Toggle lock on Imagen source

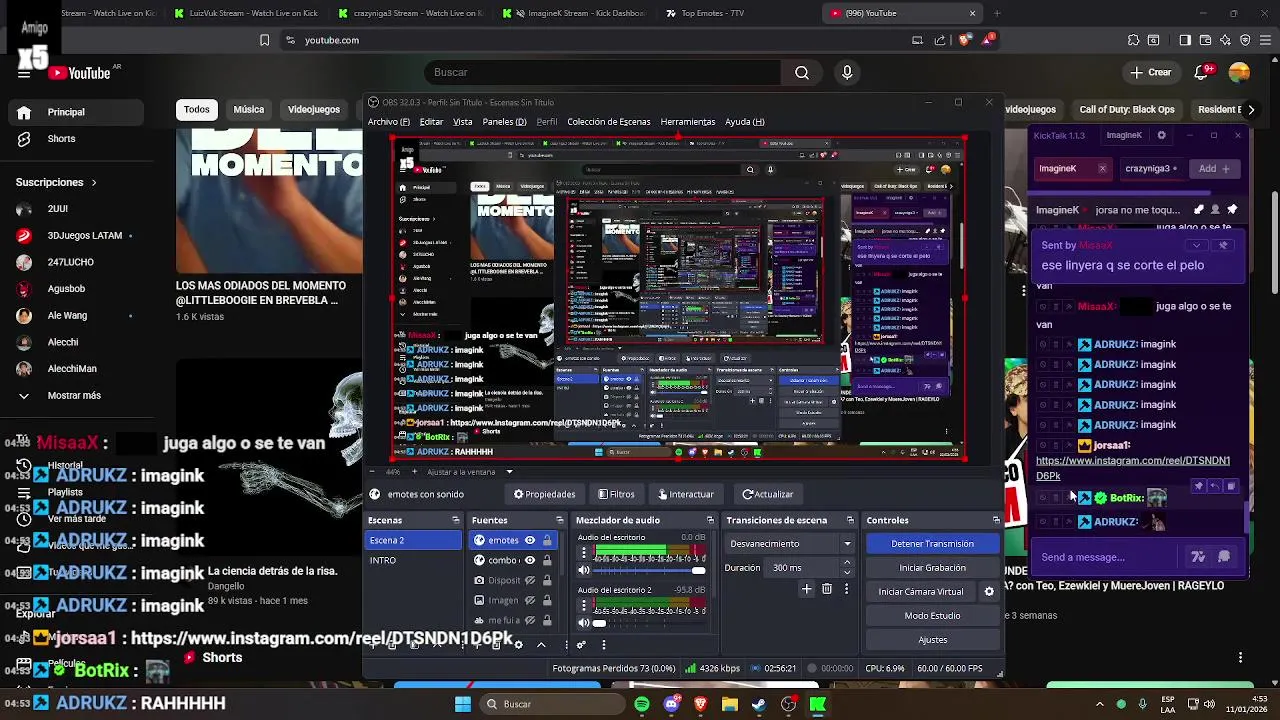coord(547,600)
